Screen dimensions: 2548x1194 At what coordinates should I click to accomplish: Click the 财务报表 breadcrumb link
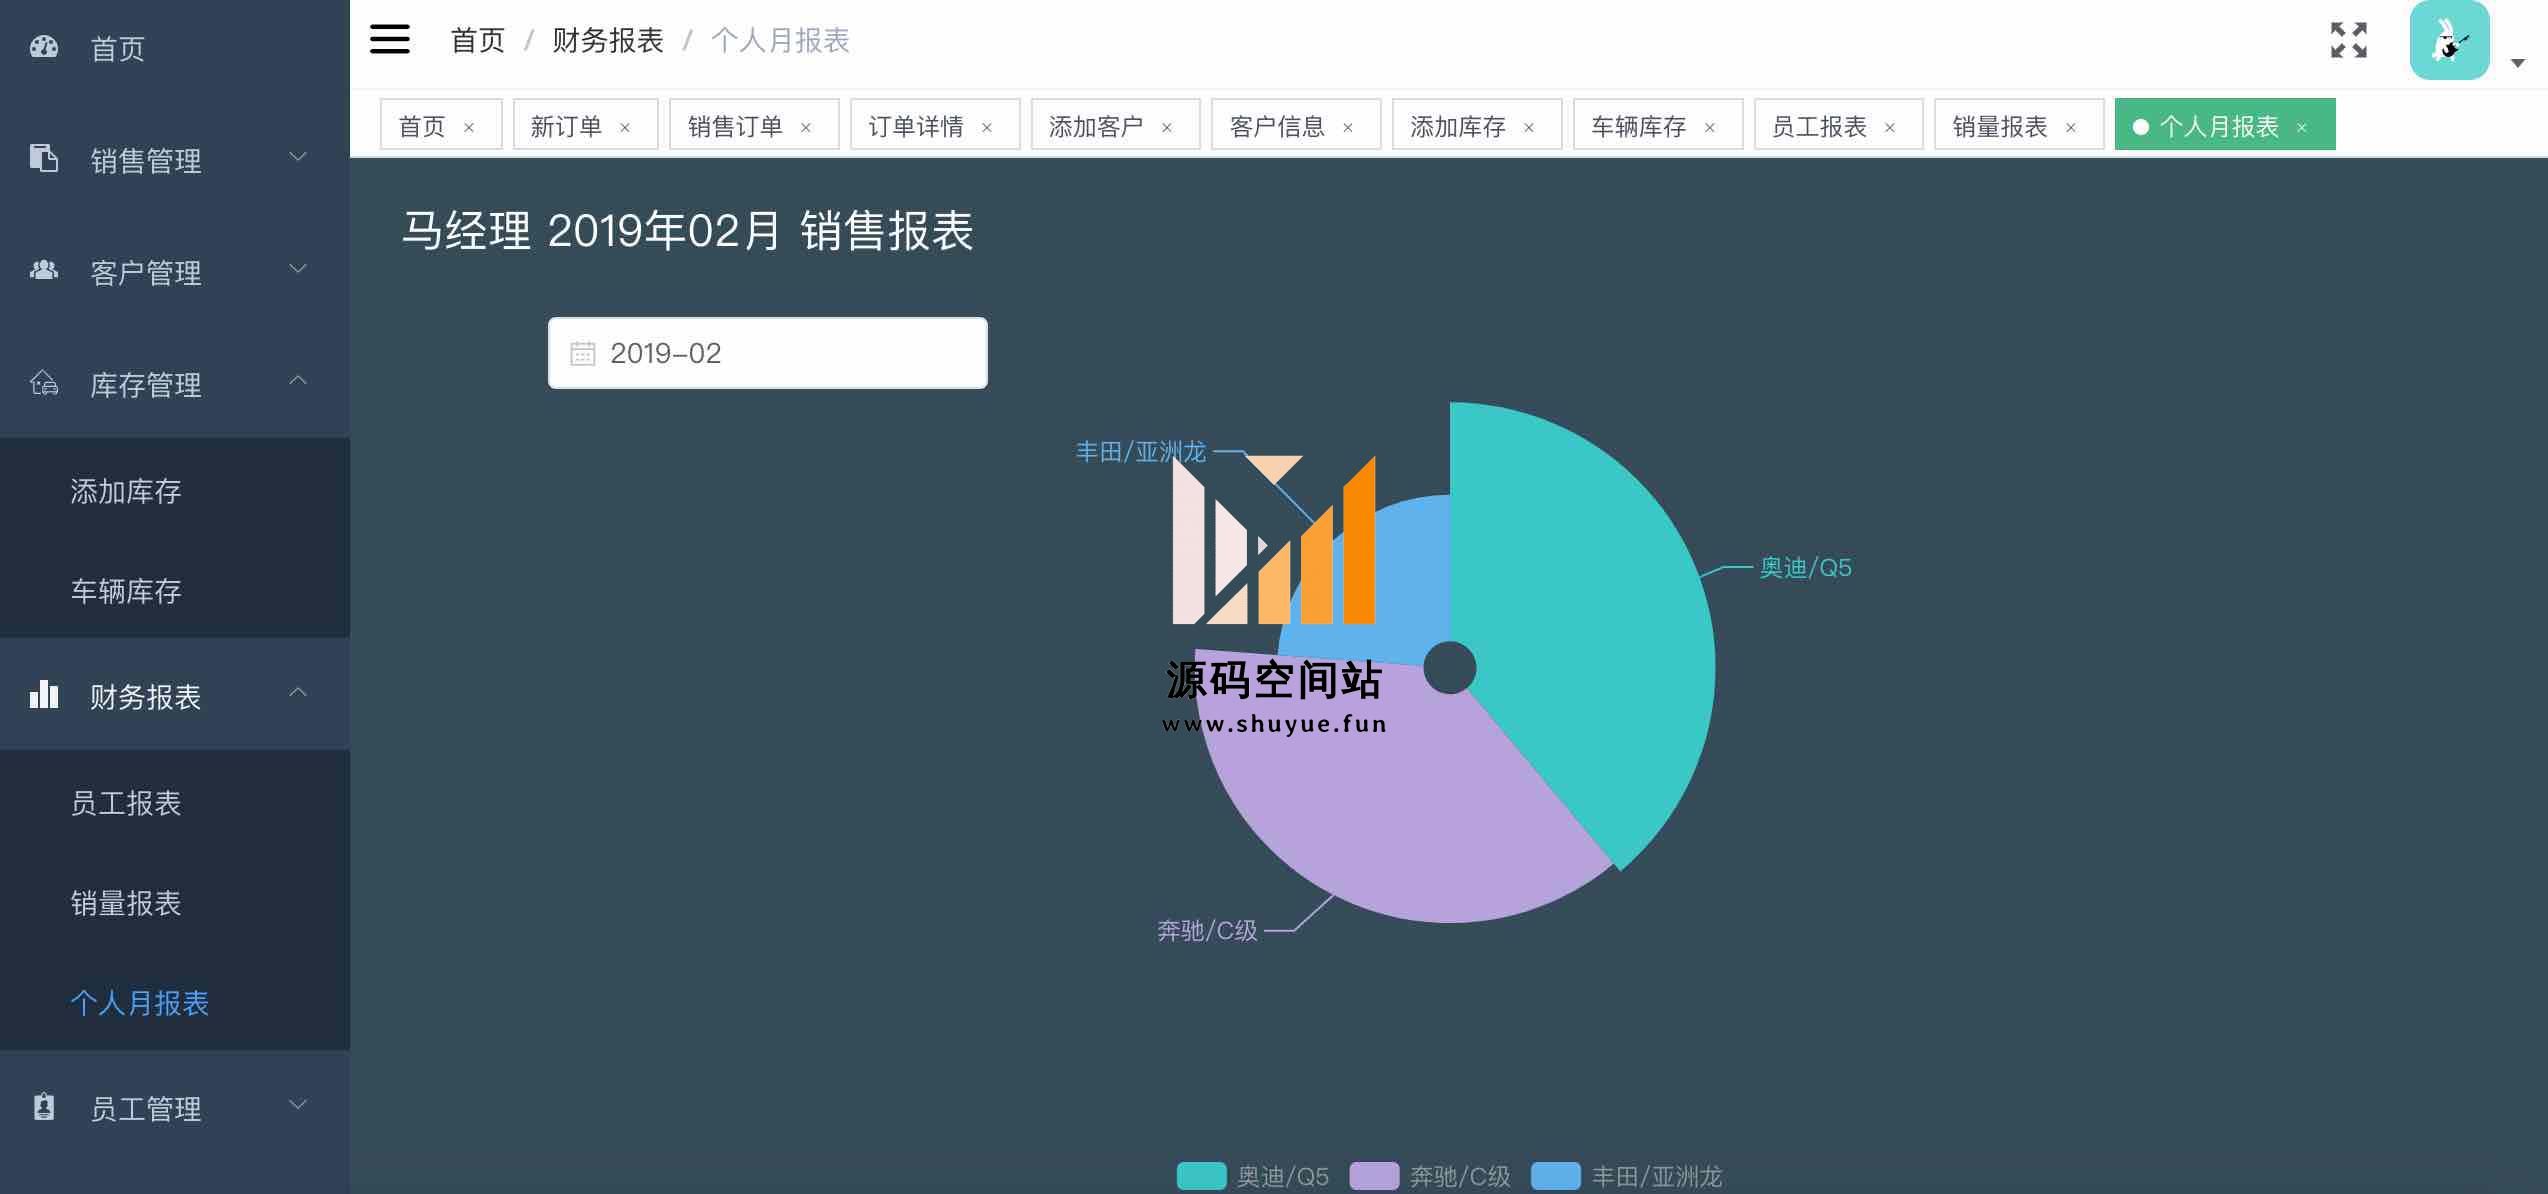pyautogui.click(x=608, y=40)
